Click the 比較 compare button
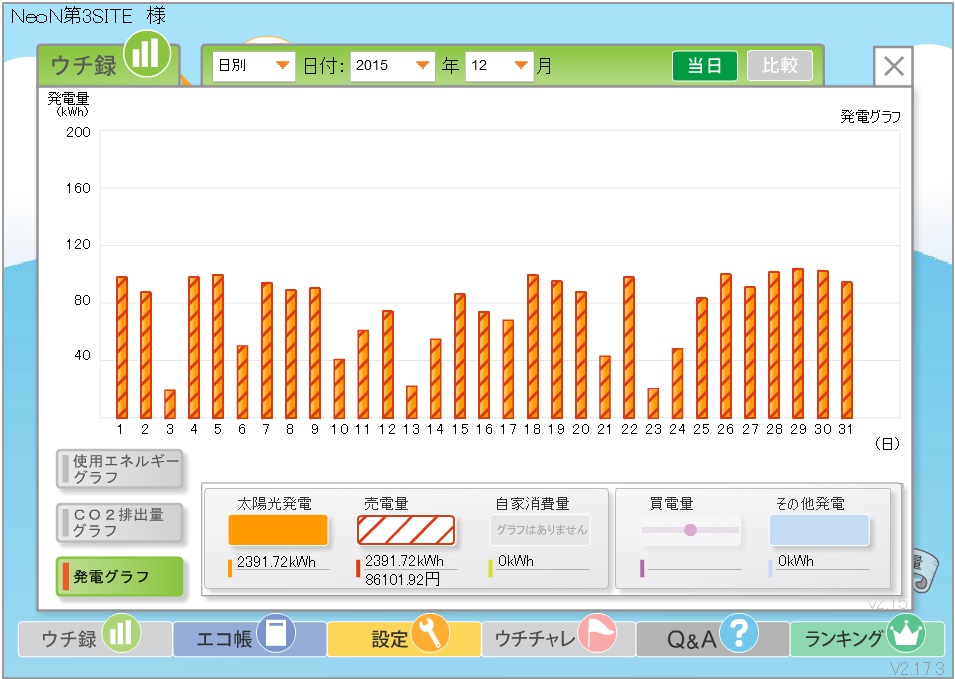The width and height of the screenshot is (955, 679). tap(780, 65)
